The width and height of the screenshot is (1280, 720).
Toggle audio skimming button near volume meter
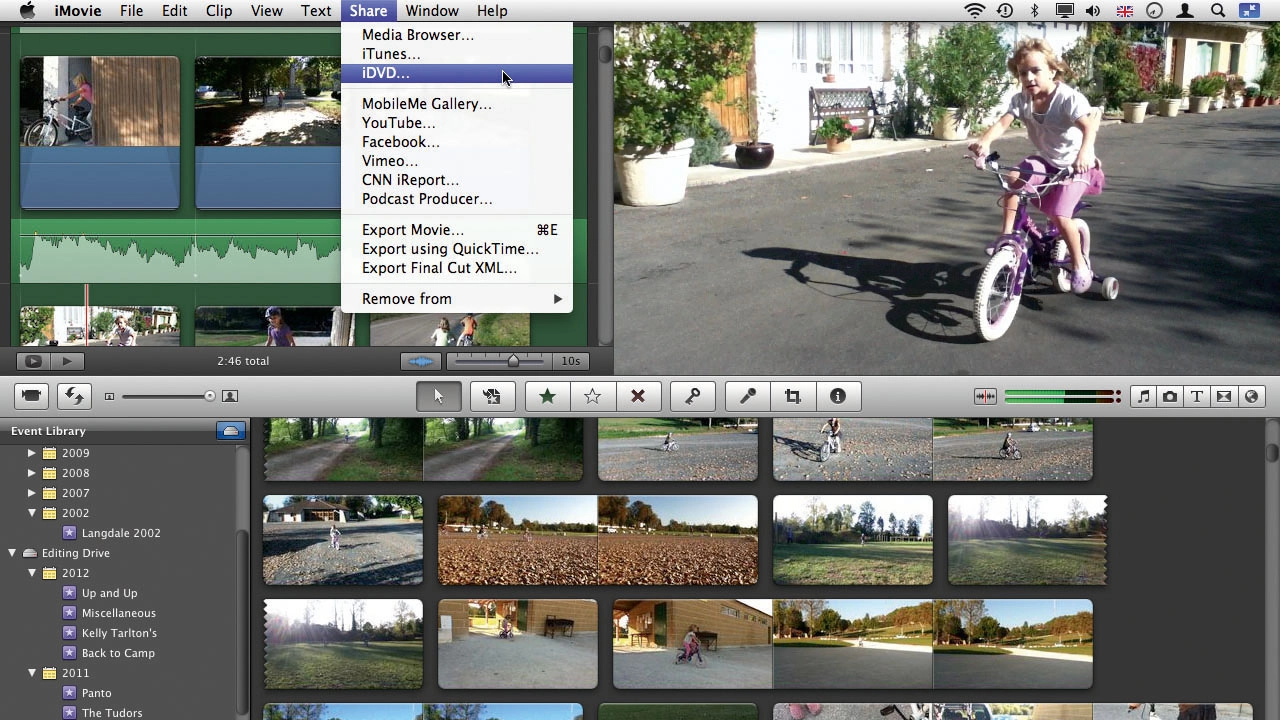click(985, 397)
